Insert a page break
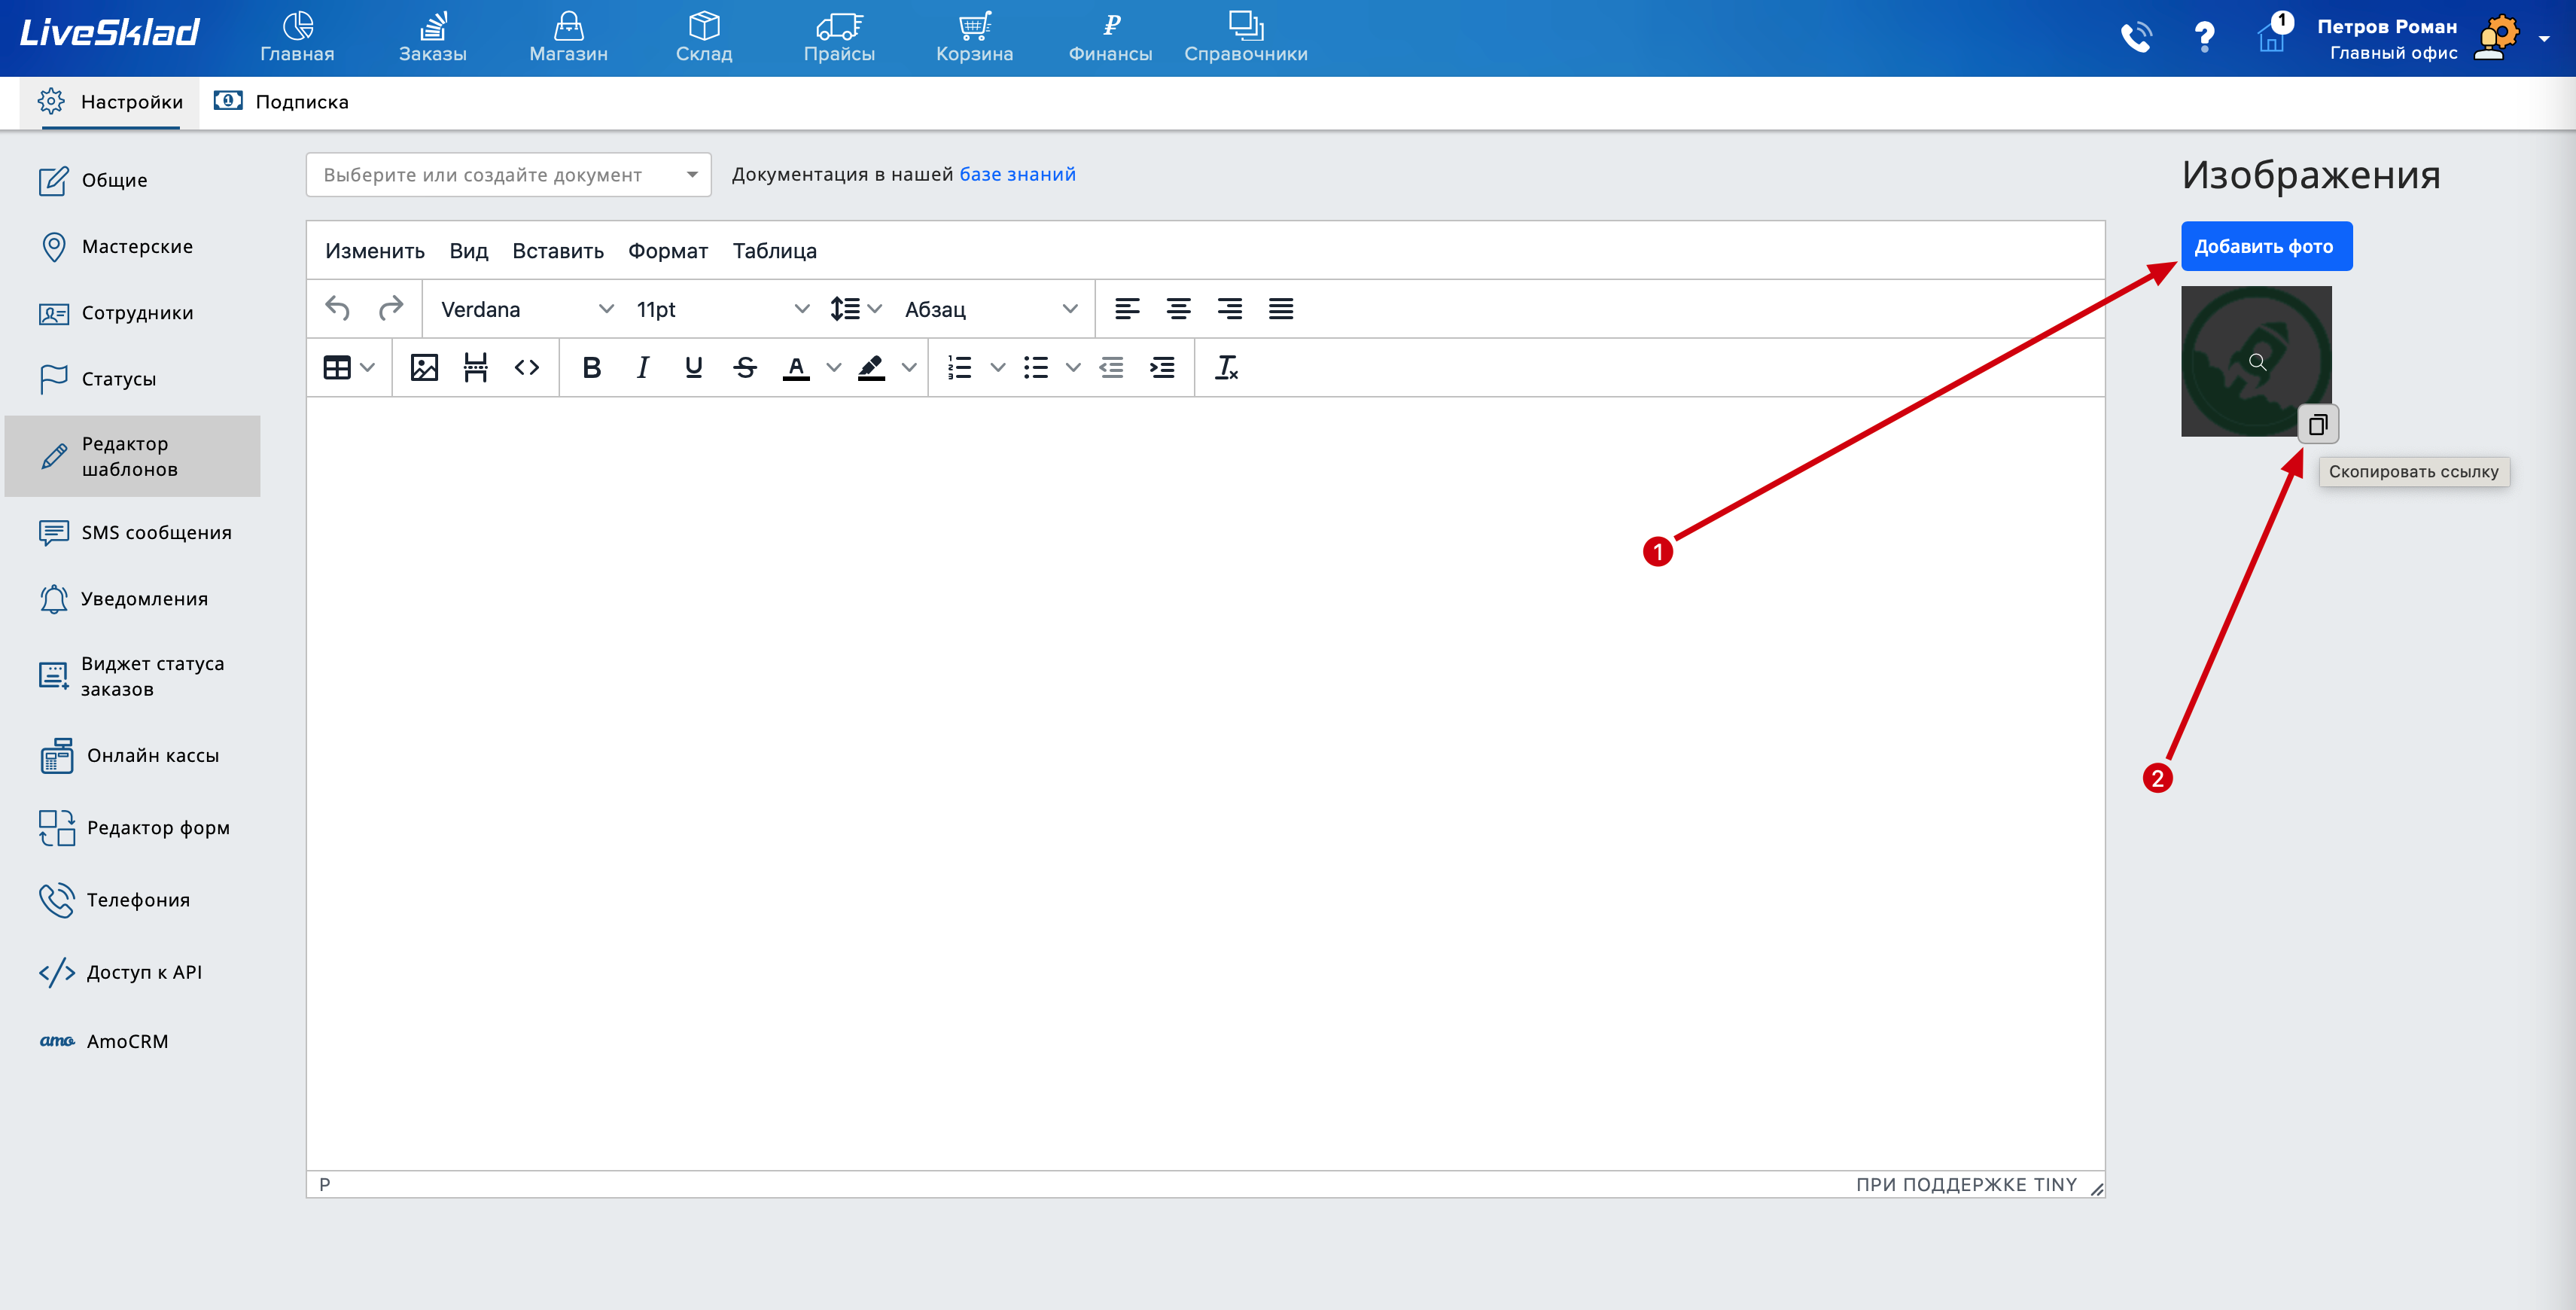 click(x=475, y=368)
